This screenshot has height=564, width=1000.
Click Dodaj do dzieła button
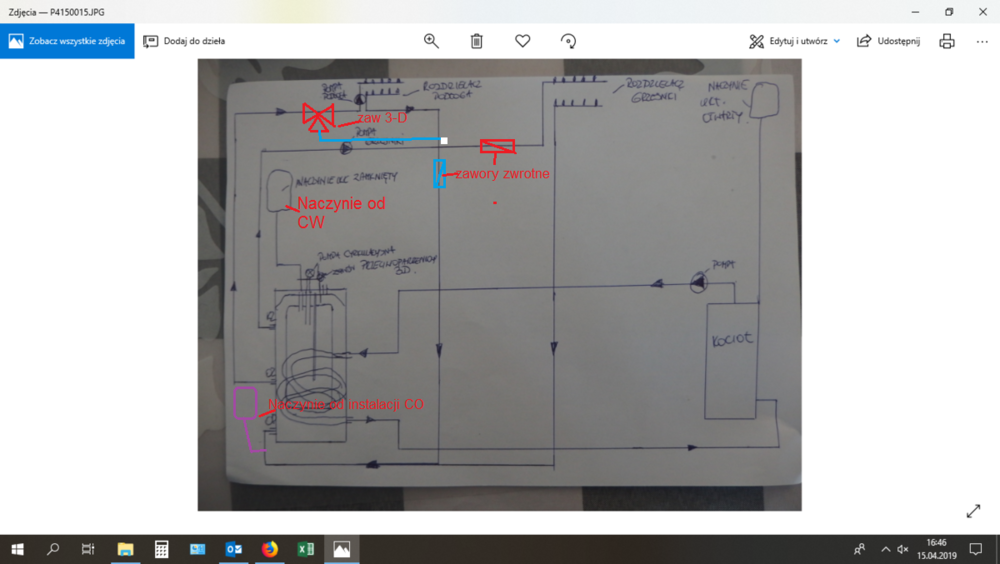(x=184, y=41)
